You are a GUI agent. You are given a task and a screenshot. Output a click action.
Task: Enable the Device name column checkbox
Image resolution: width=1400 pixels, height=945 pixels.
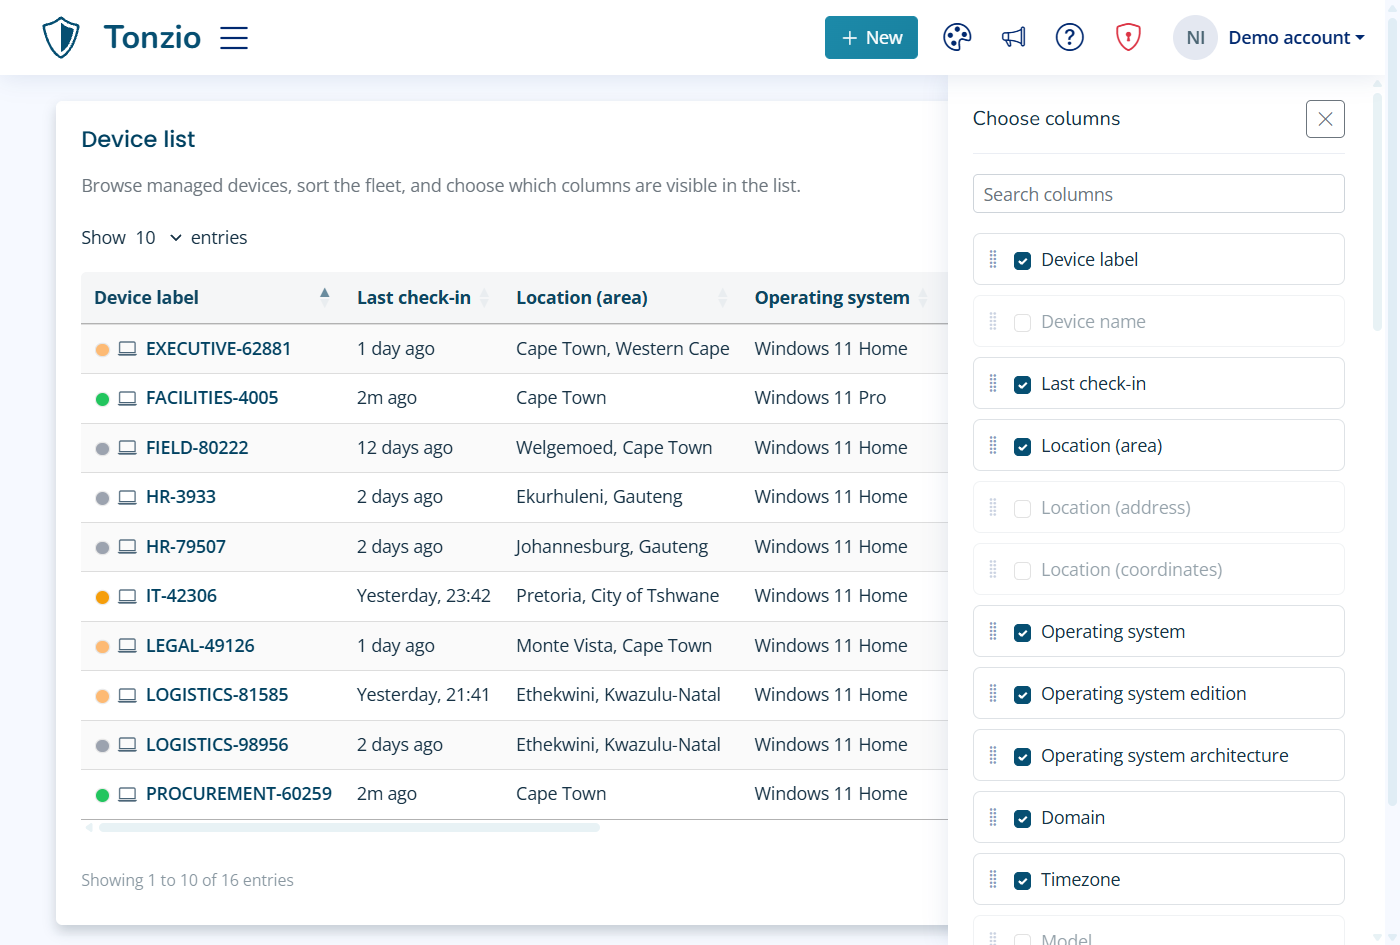coord(1022,323)
